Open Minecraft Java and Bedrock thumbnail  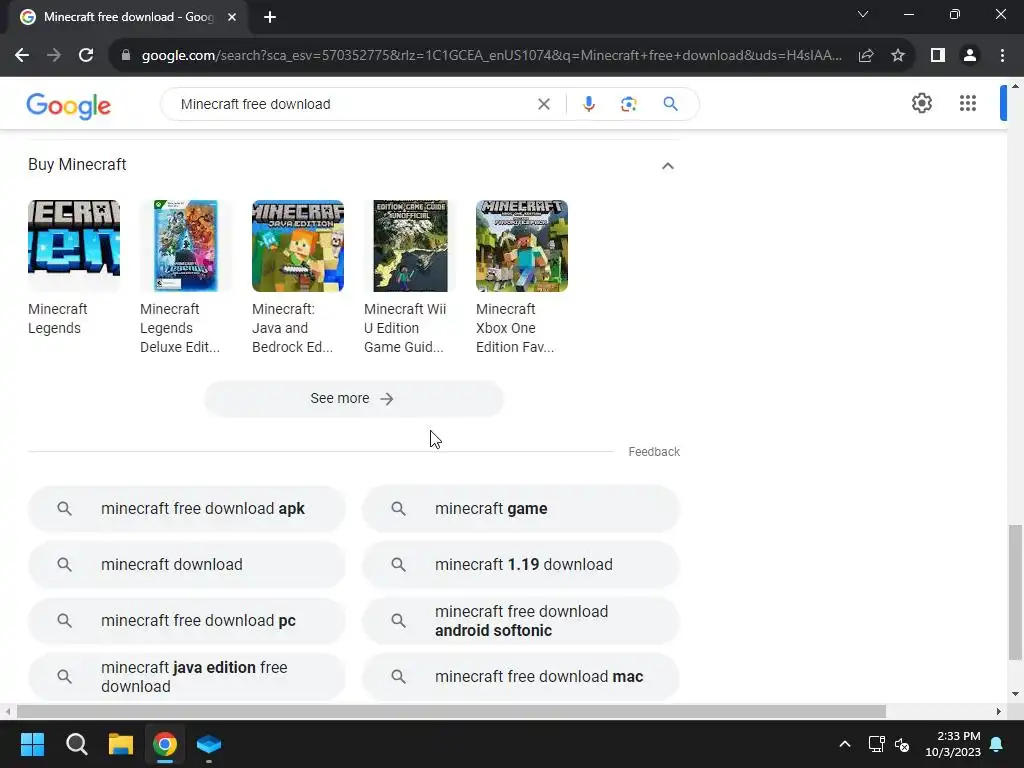point(298,246)
